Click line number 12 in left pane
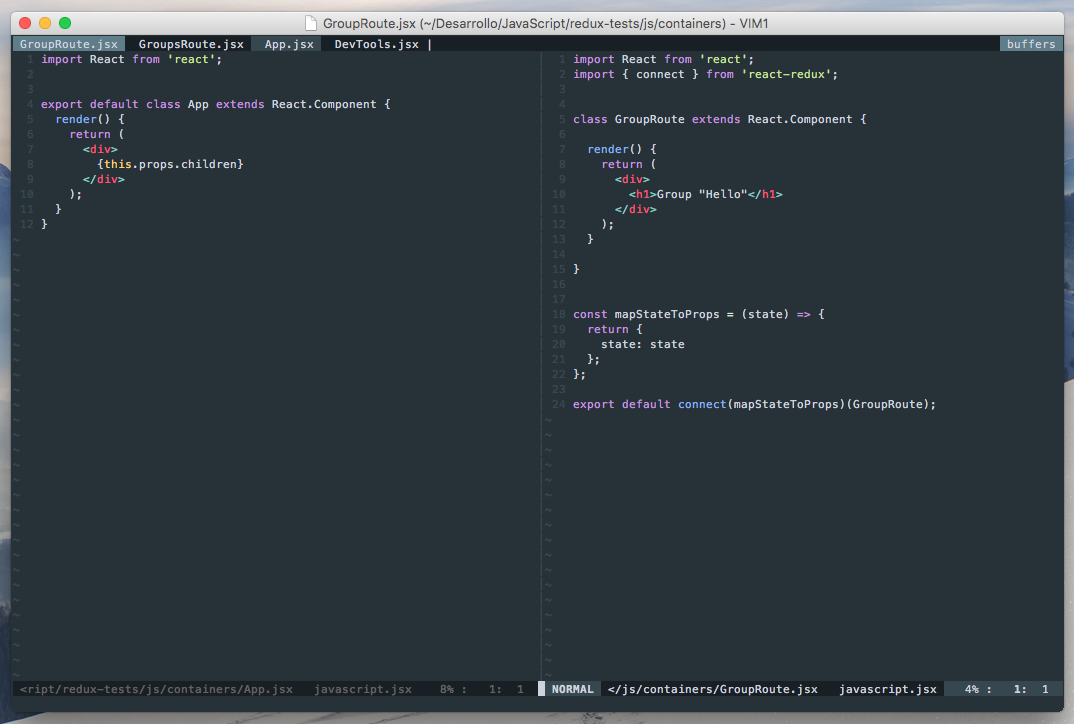 [27, 224]
